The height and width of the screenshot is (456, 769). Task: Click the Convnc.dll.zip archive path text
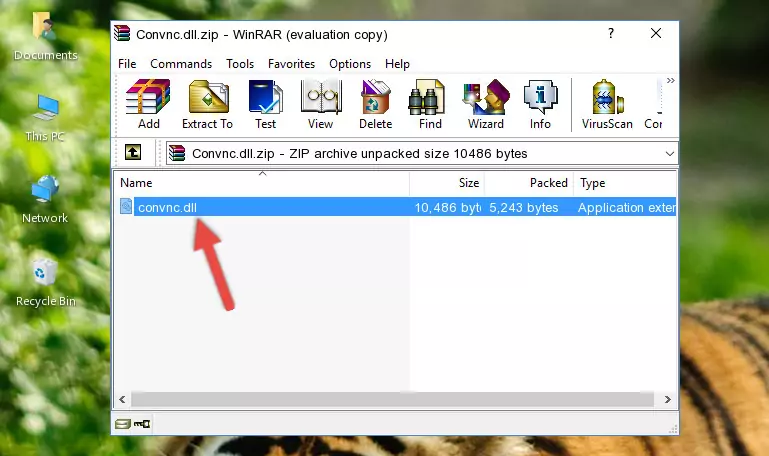tap(359, 153)
